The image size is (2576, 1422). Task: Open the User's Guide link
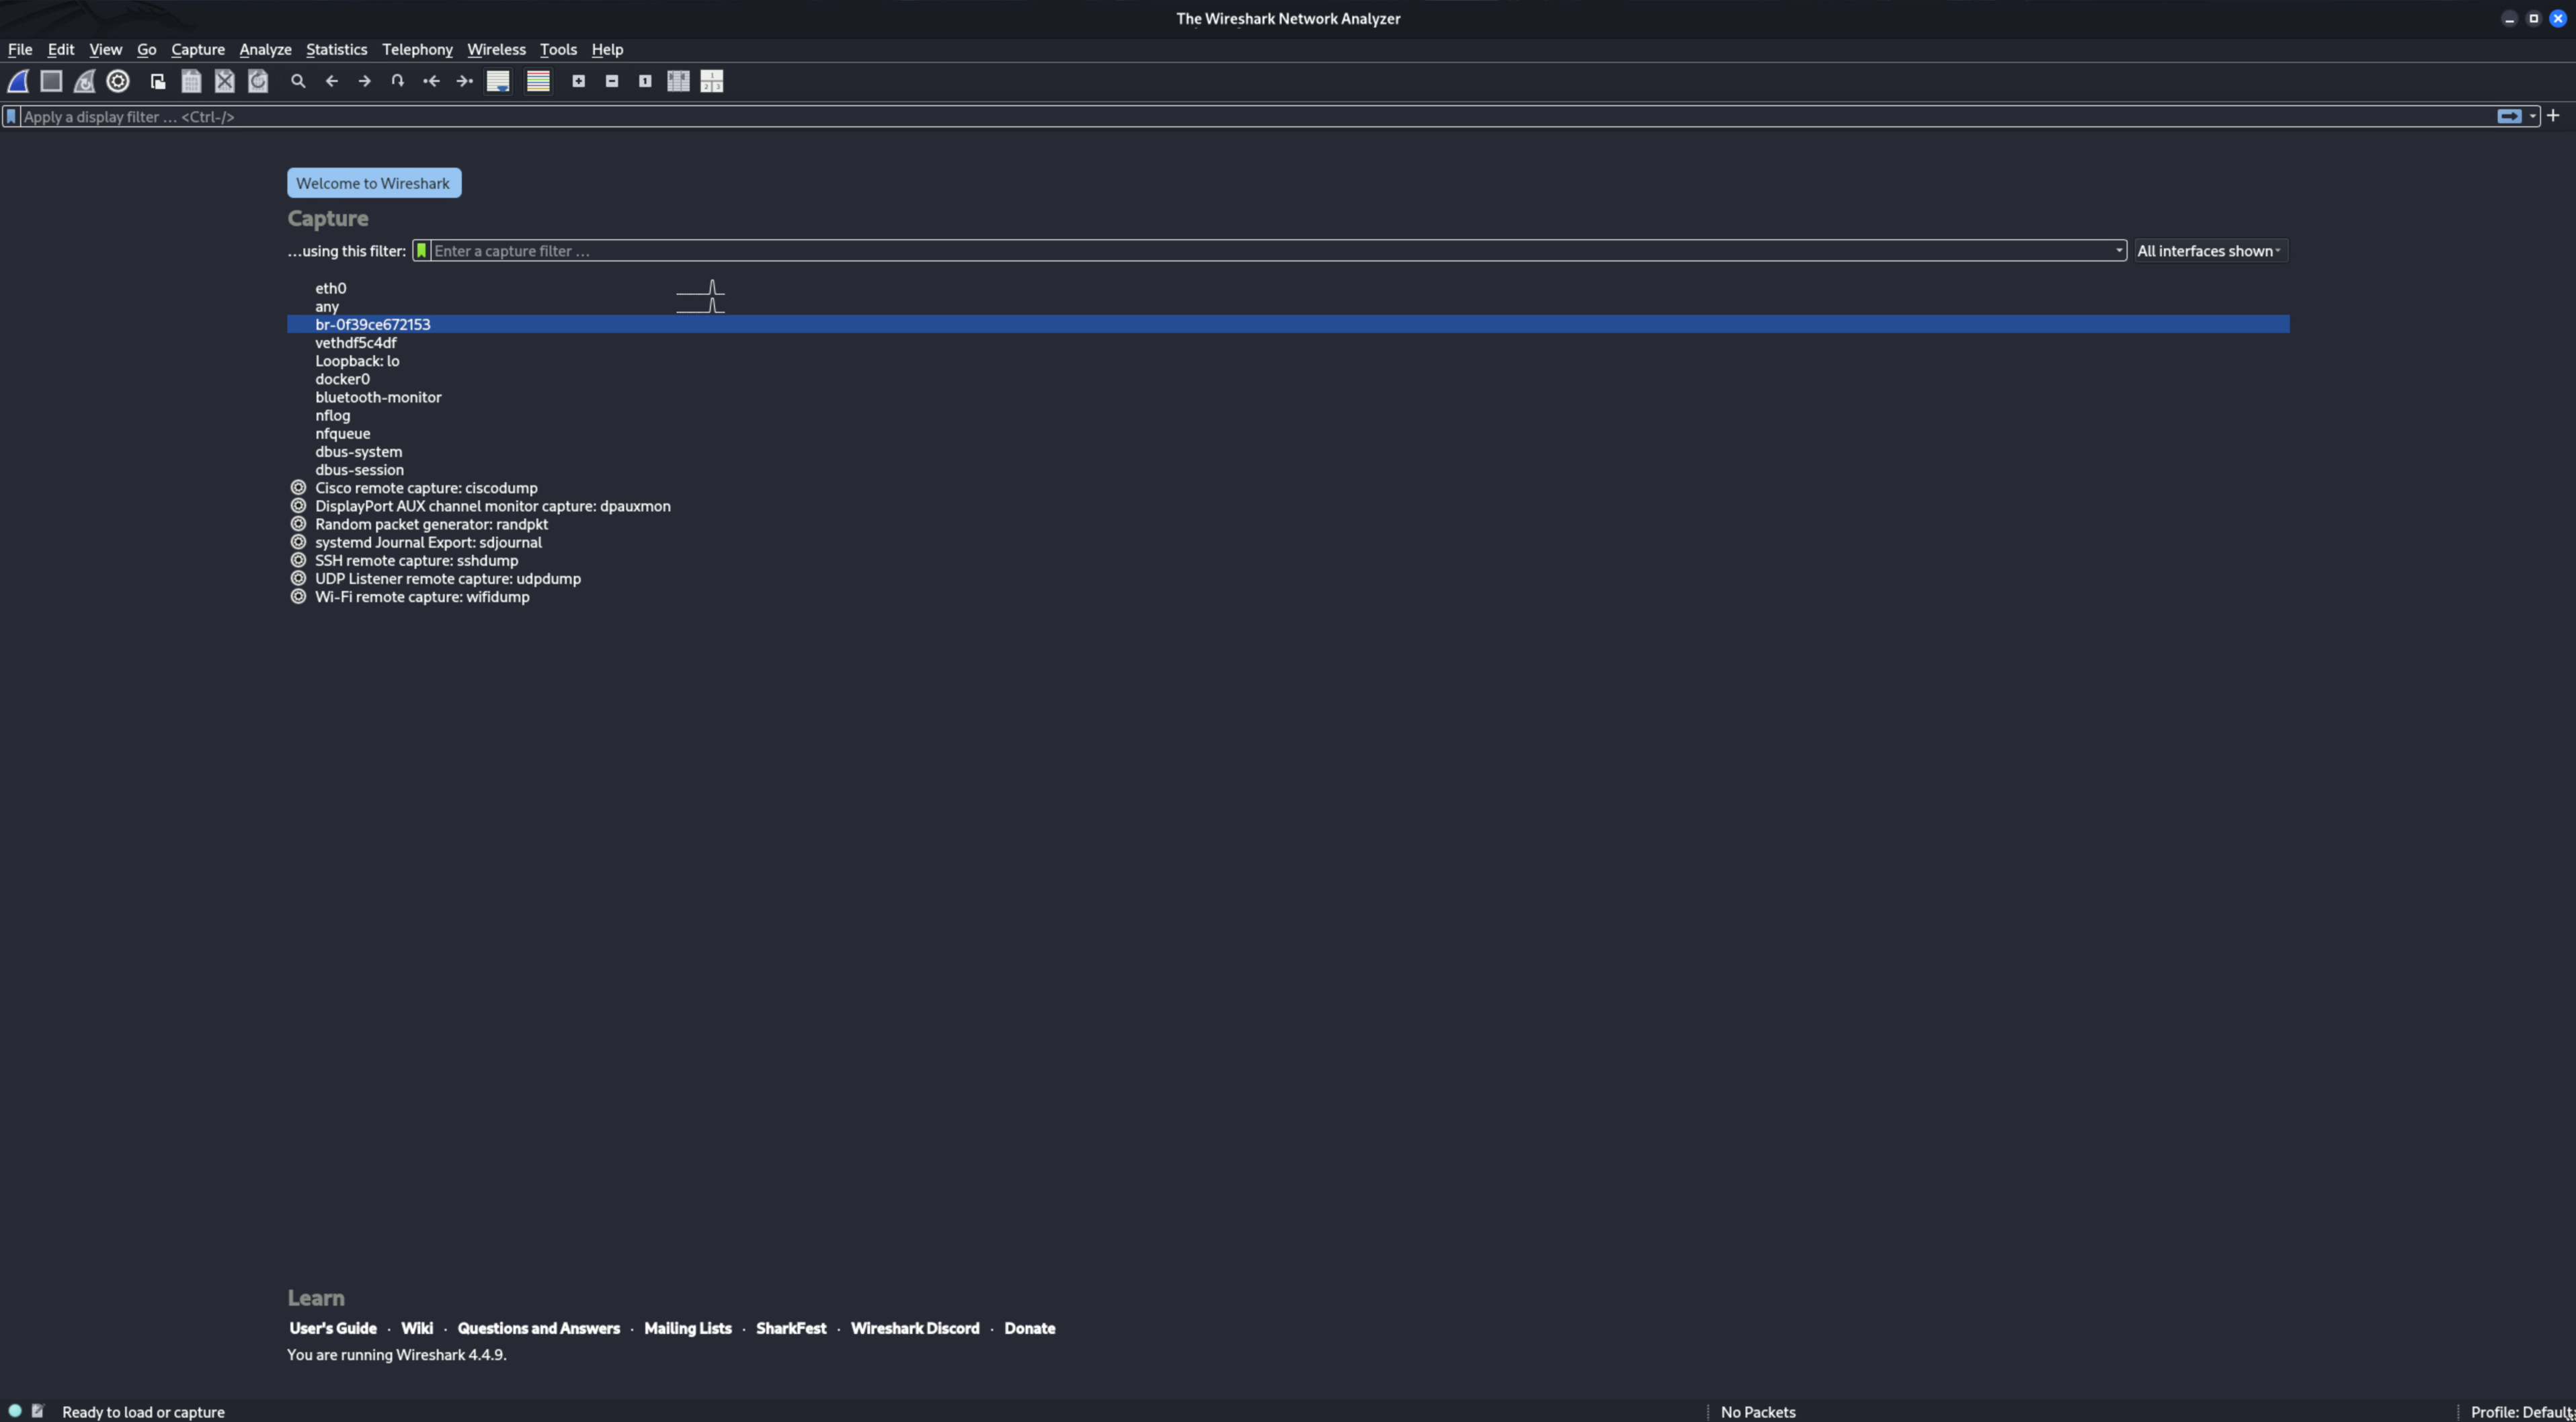(333, 1328)
